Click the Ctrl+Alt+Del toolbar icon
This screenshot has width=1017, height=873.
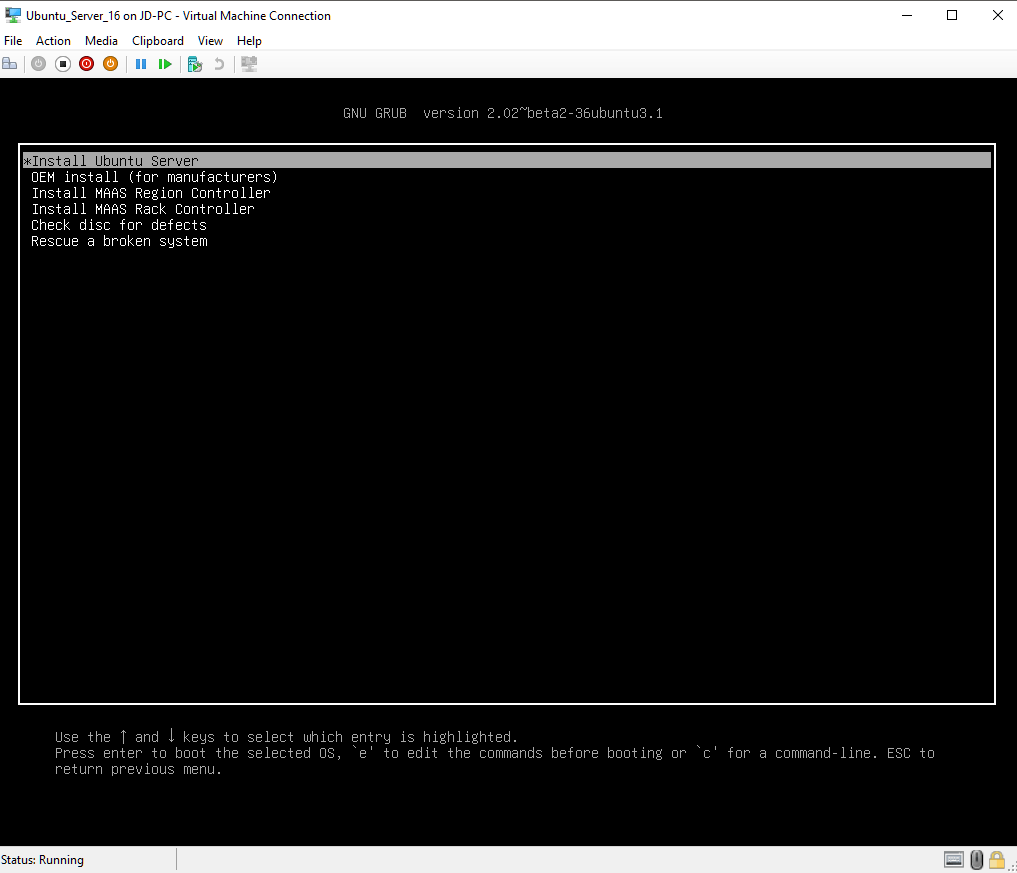click(x=10, y=64)
